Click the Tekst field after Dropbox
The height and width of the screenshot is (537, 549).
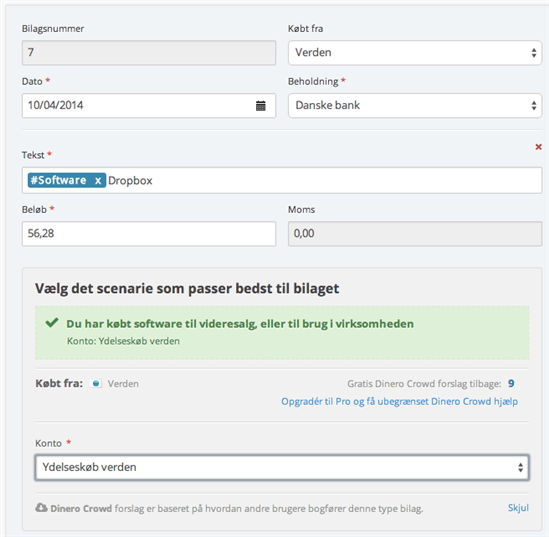pyautogui.click(x=347, y=181)
